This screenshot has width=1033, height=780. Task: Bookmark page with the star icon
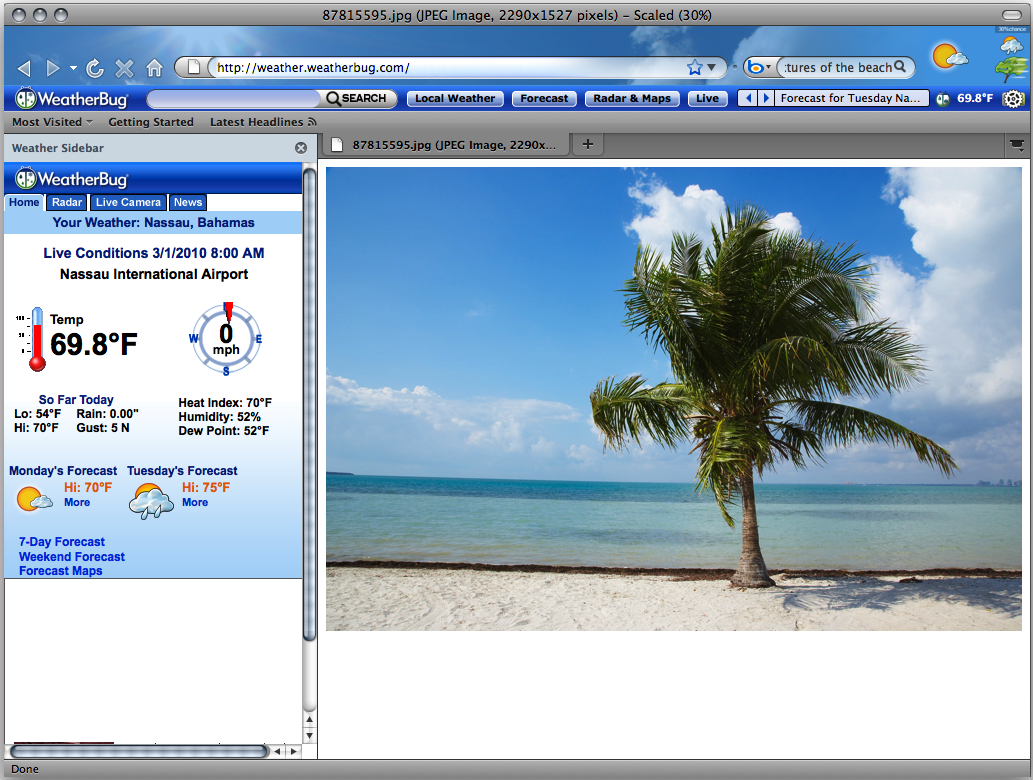694,67
